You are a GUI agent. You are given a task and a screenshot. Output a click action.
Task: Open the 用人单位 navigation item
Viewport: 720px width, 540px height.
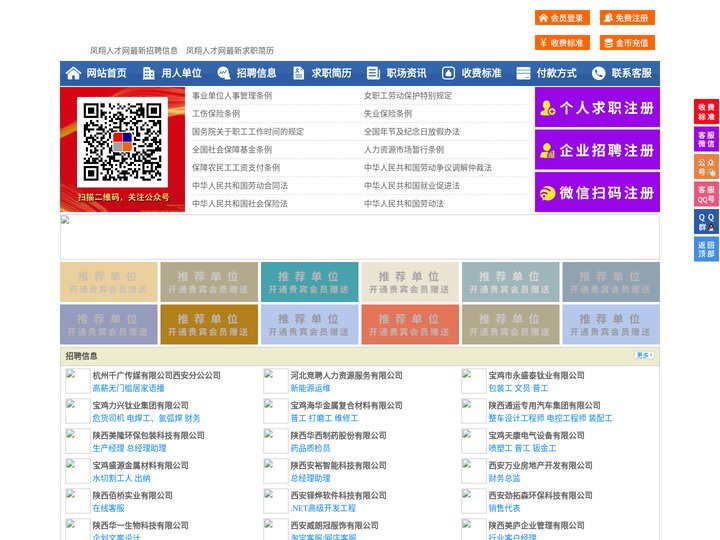point(181,73)
